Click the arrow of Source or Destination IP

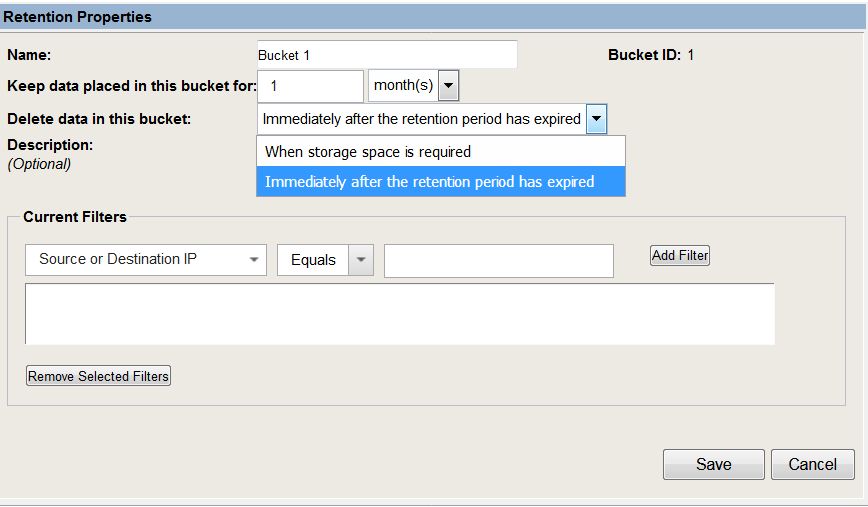point(254,260)
